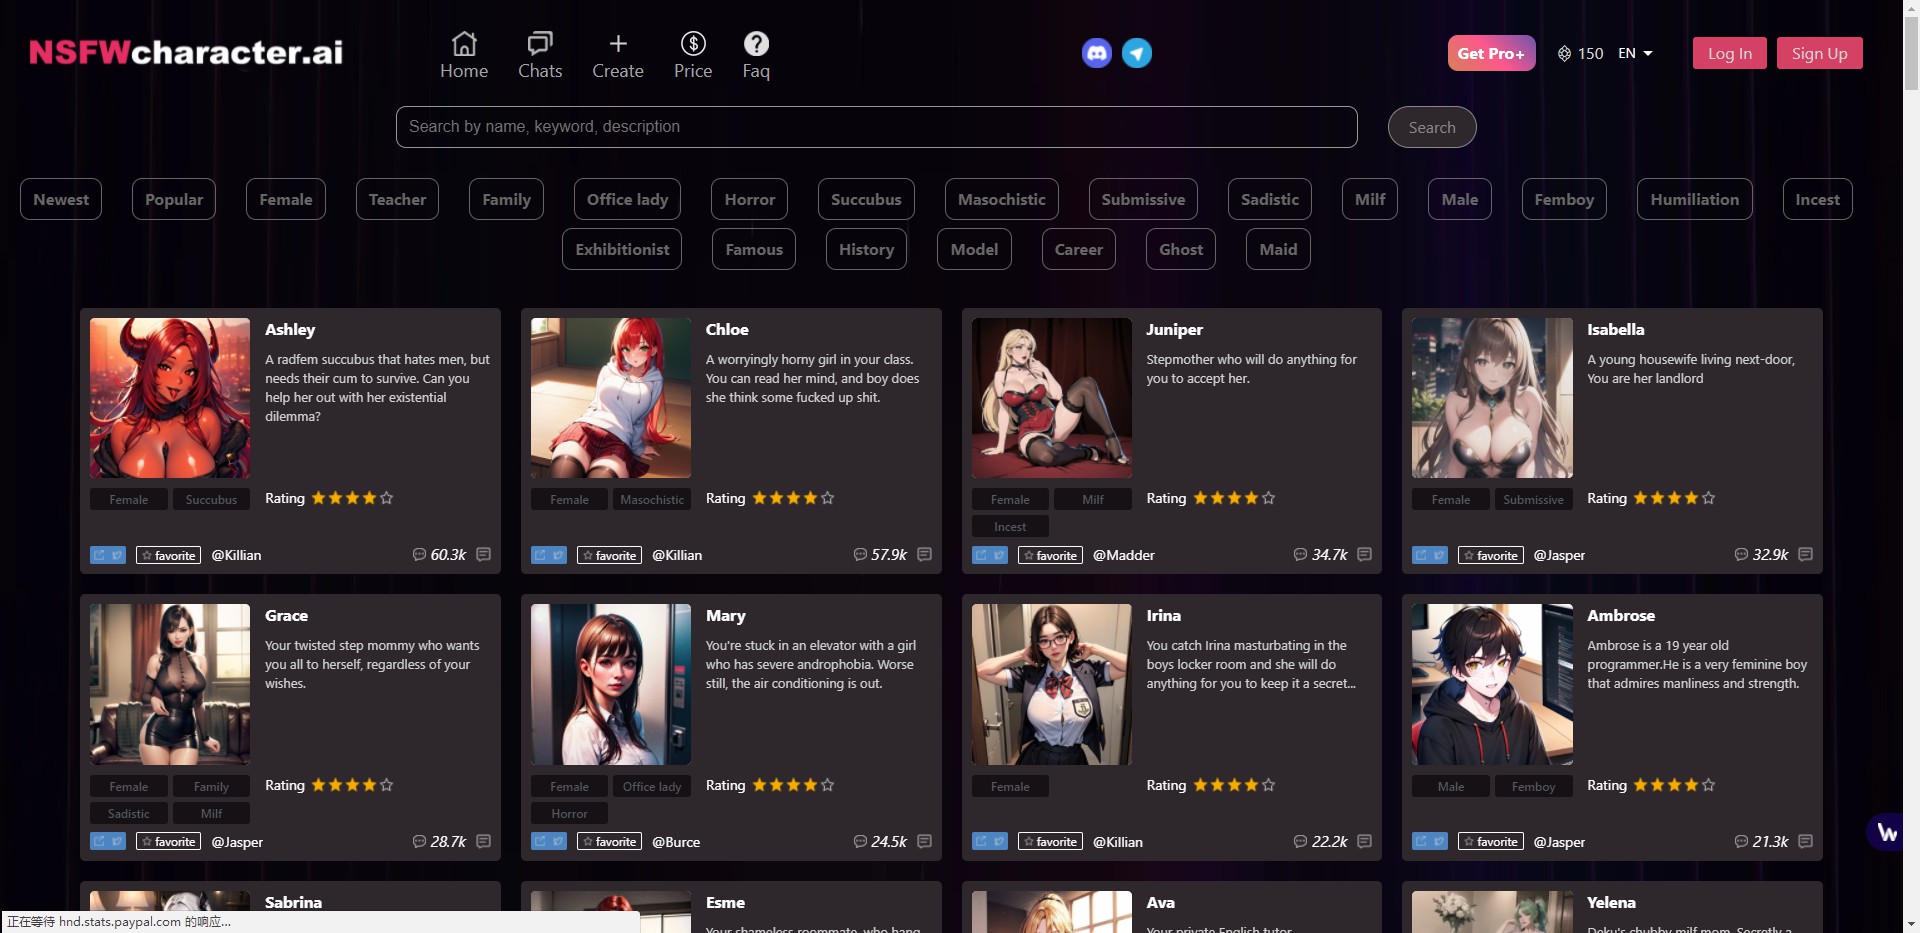Favorite the Chloe character

click(x=609, y=555)
